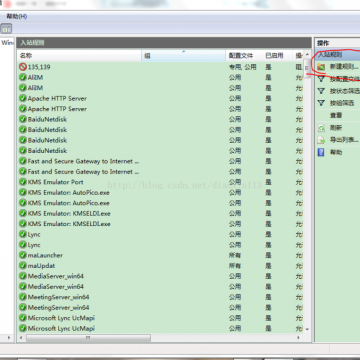
Task: Select the 'KMS Emulator Port' rule name
Action: click(55, 182)
